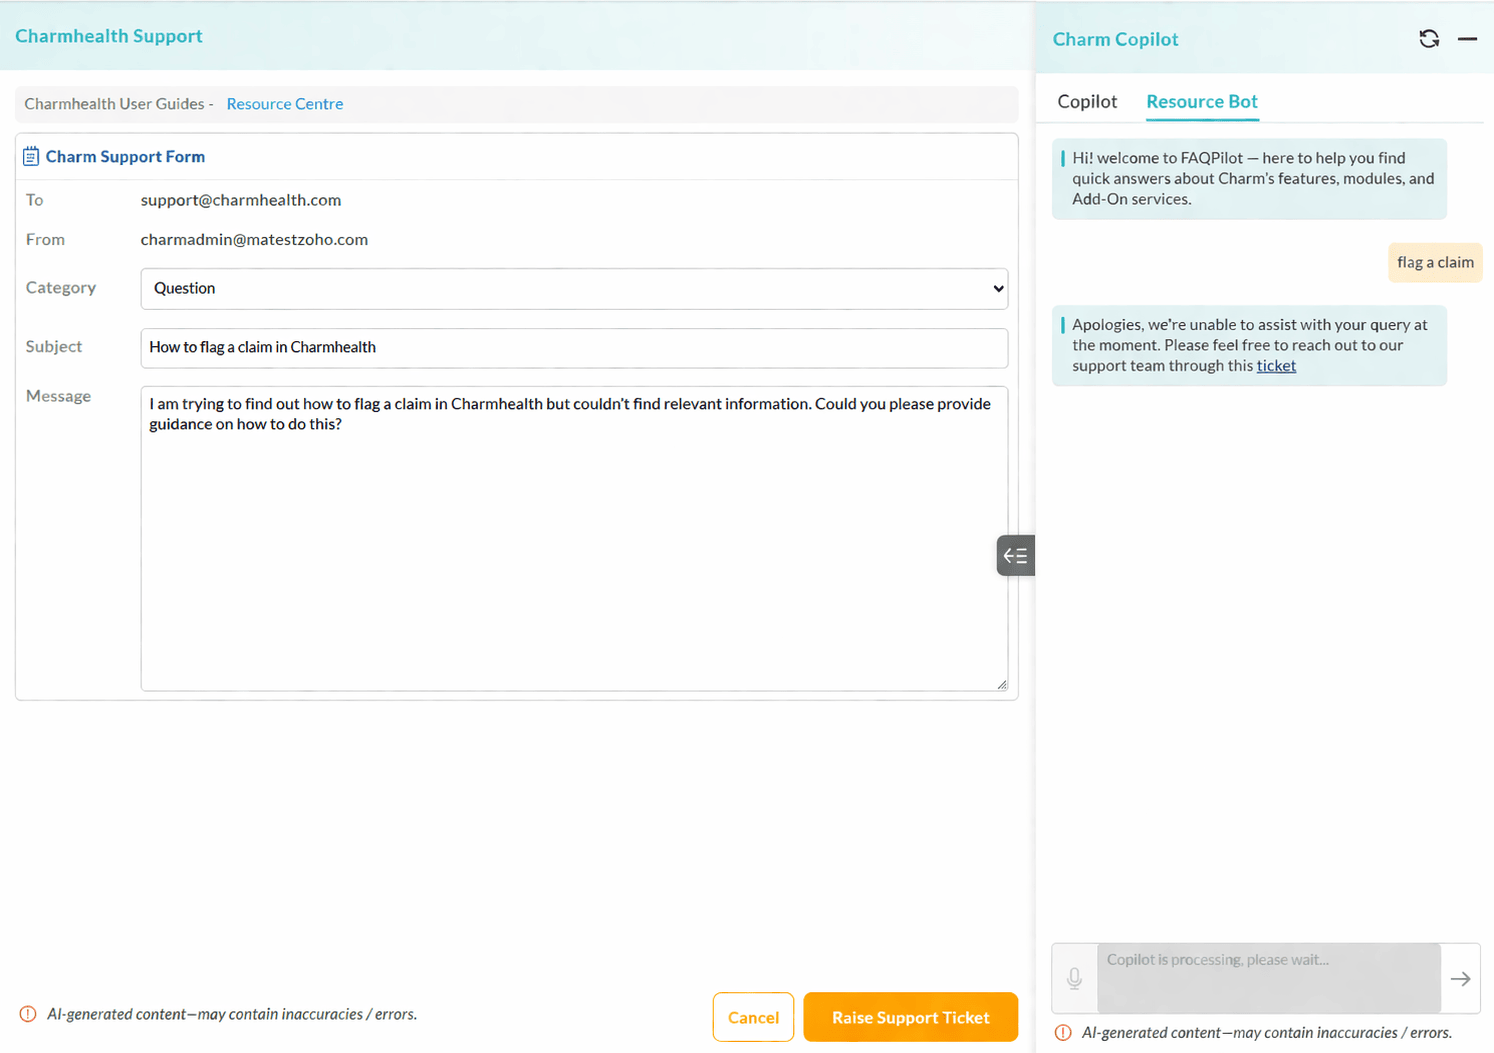Image resolution: width=1494 pixels, height=1053 pixels.
Task: Grab the Message box resize handle
Action: pos(1002,685)
